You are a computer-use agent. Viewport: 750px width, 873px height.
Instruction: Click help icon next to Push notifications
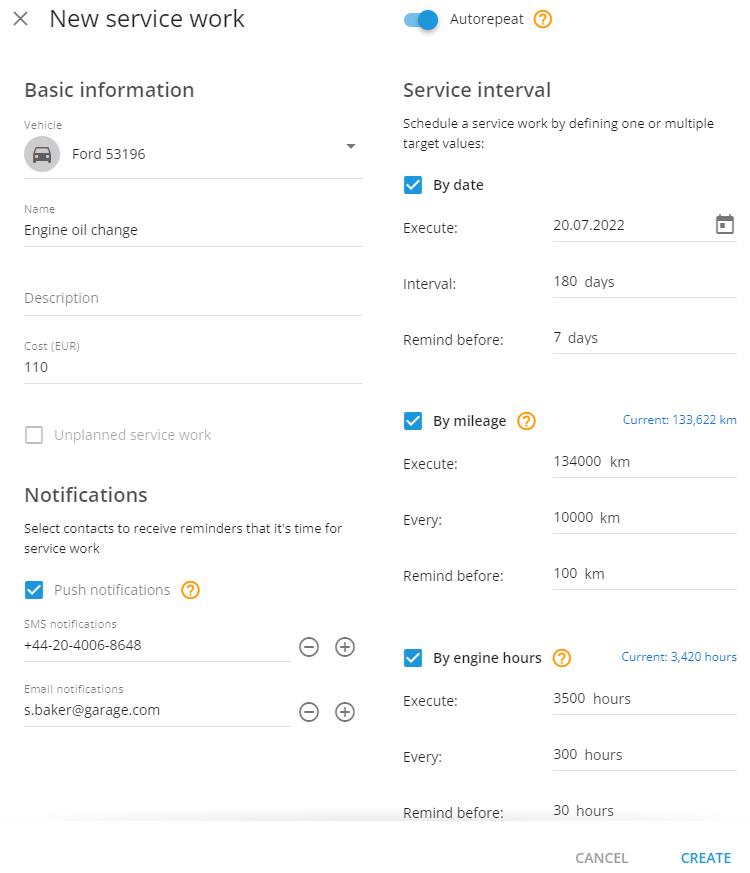pyautogui.click(x=191, y=590)
